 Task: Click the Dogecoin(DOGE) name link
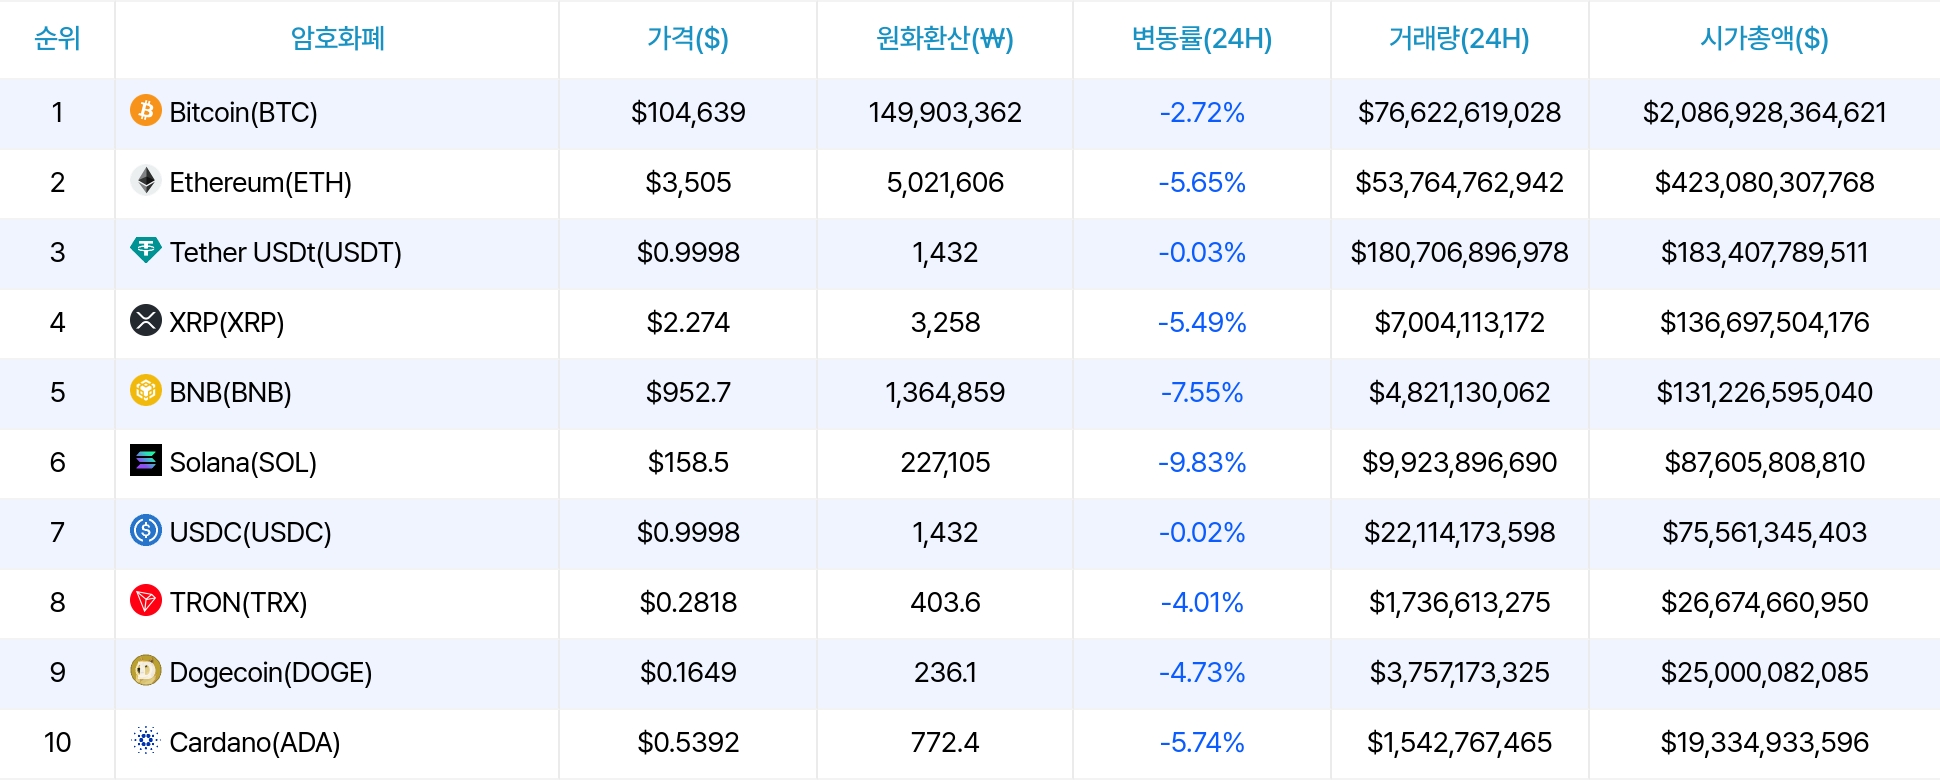tap(271, 672)
